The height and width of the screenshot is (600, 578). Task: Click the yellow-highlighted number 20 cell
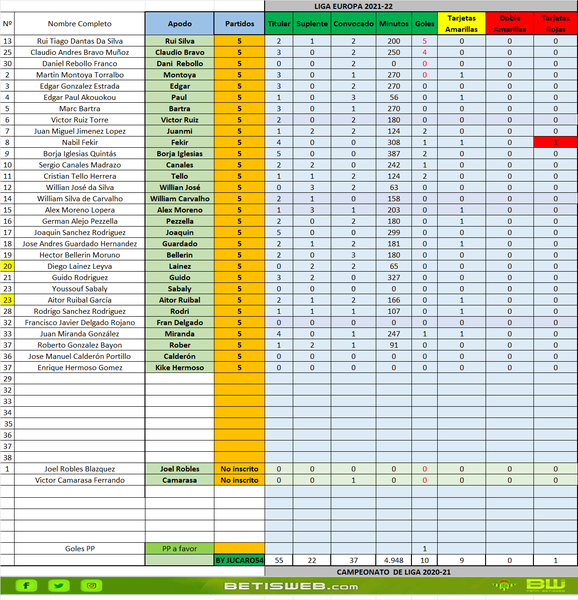coord(7,266)
